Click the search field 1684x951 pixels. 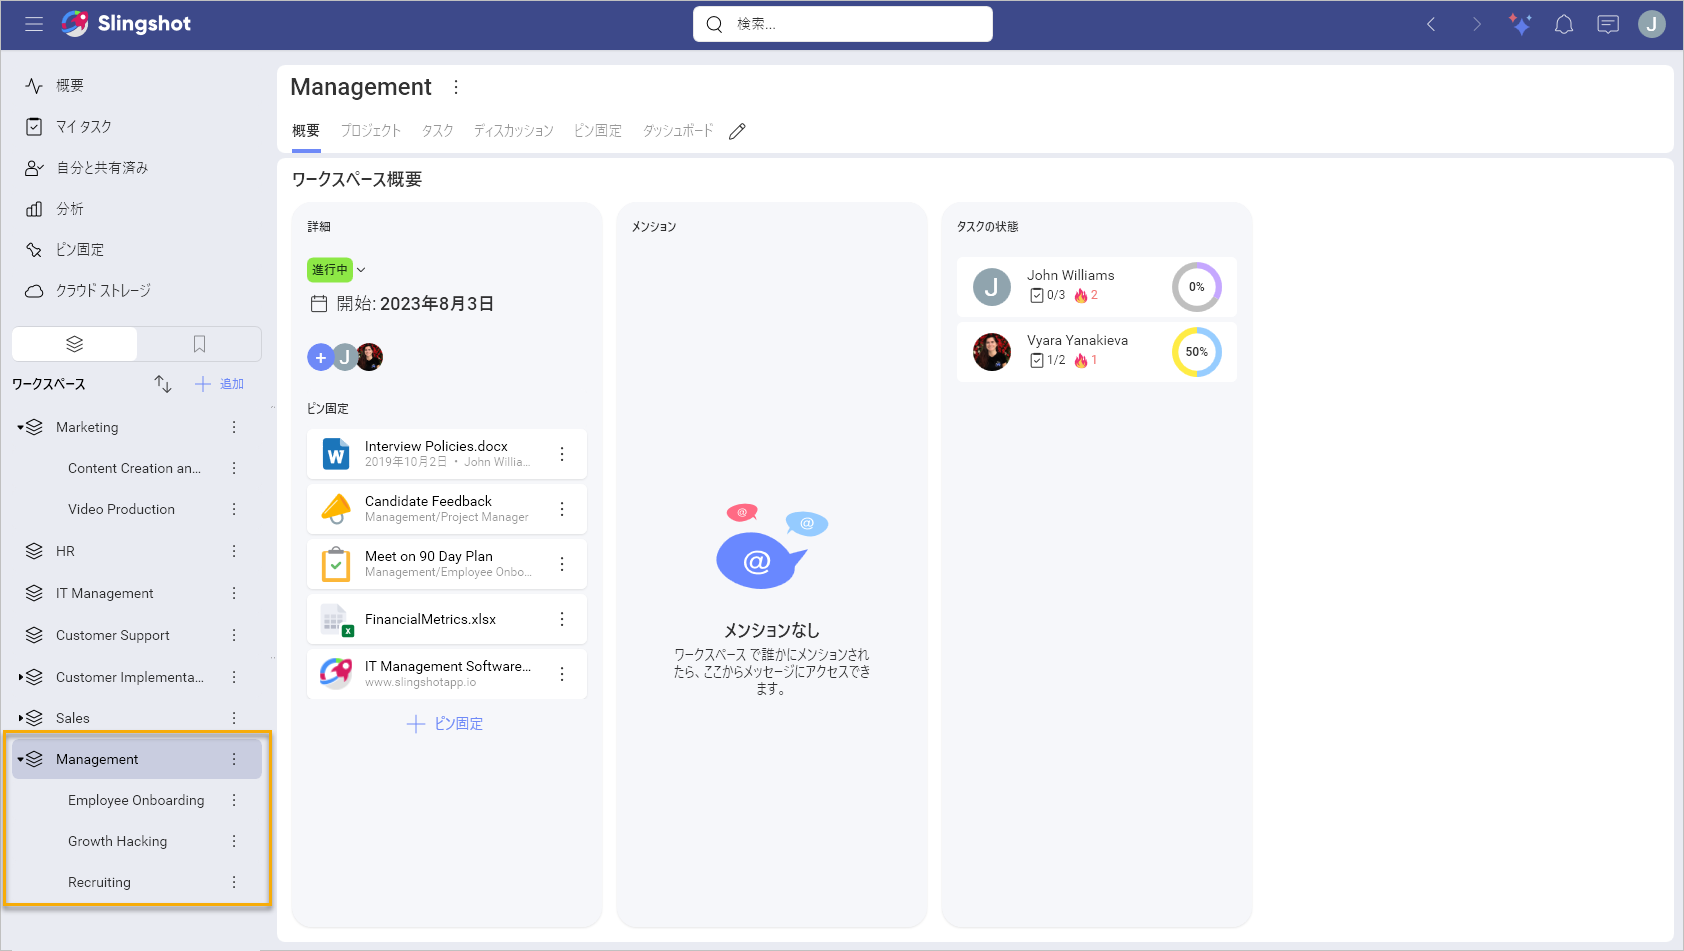point(843,24)
